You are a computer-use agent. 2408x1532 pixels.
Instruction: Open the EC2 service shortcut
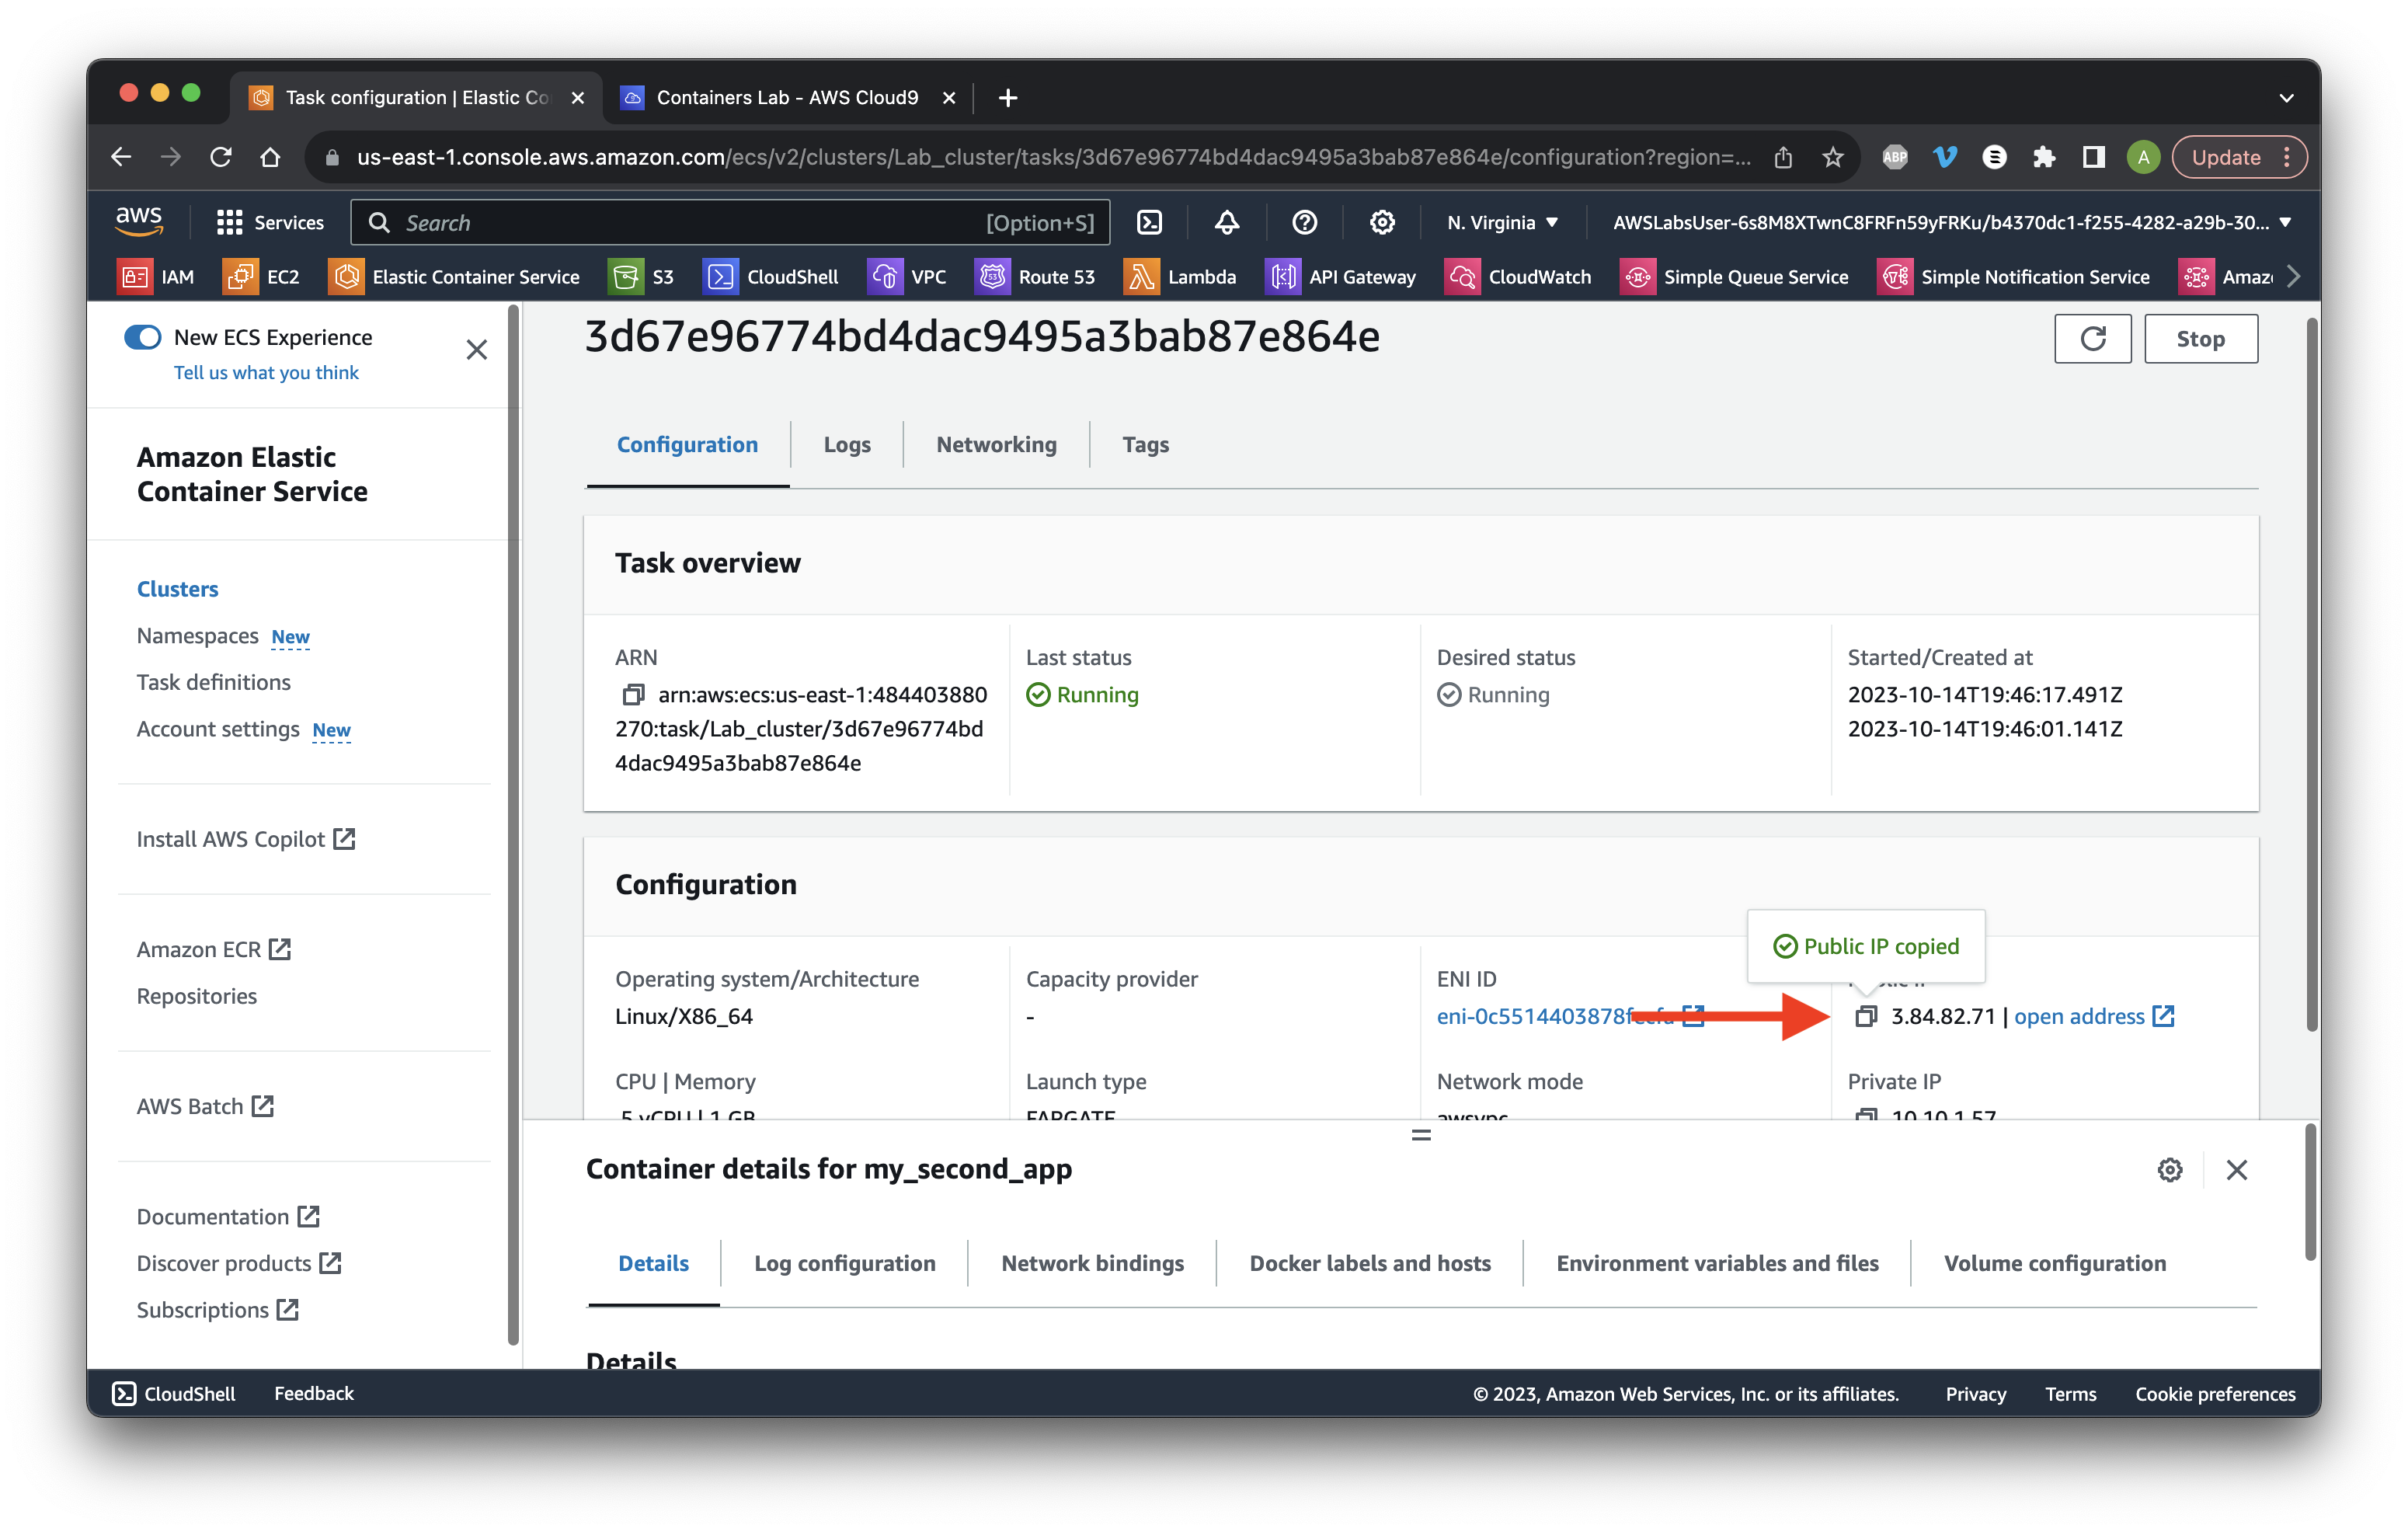coord(262,277)
